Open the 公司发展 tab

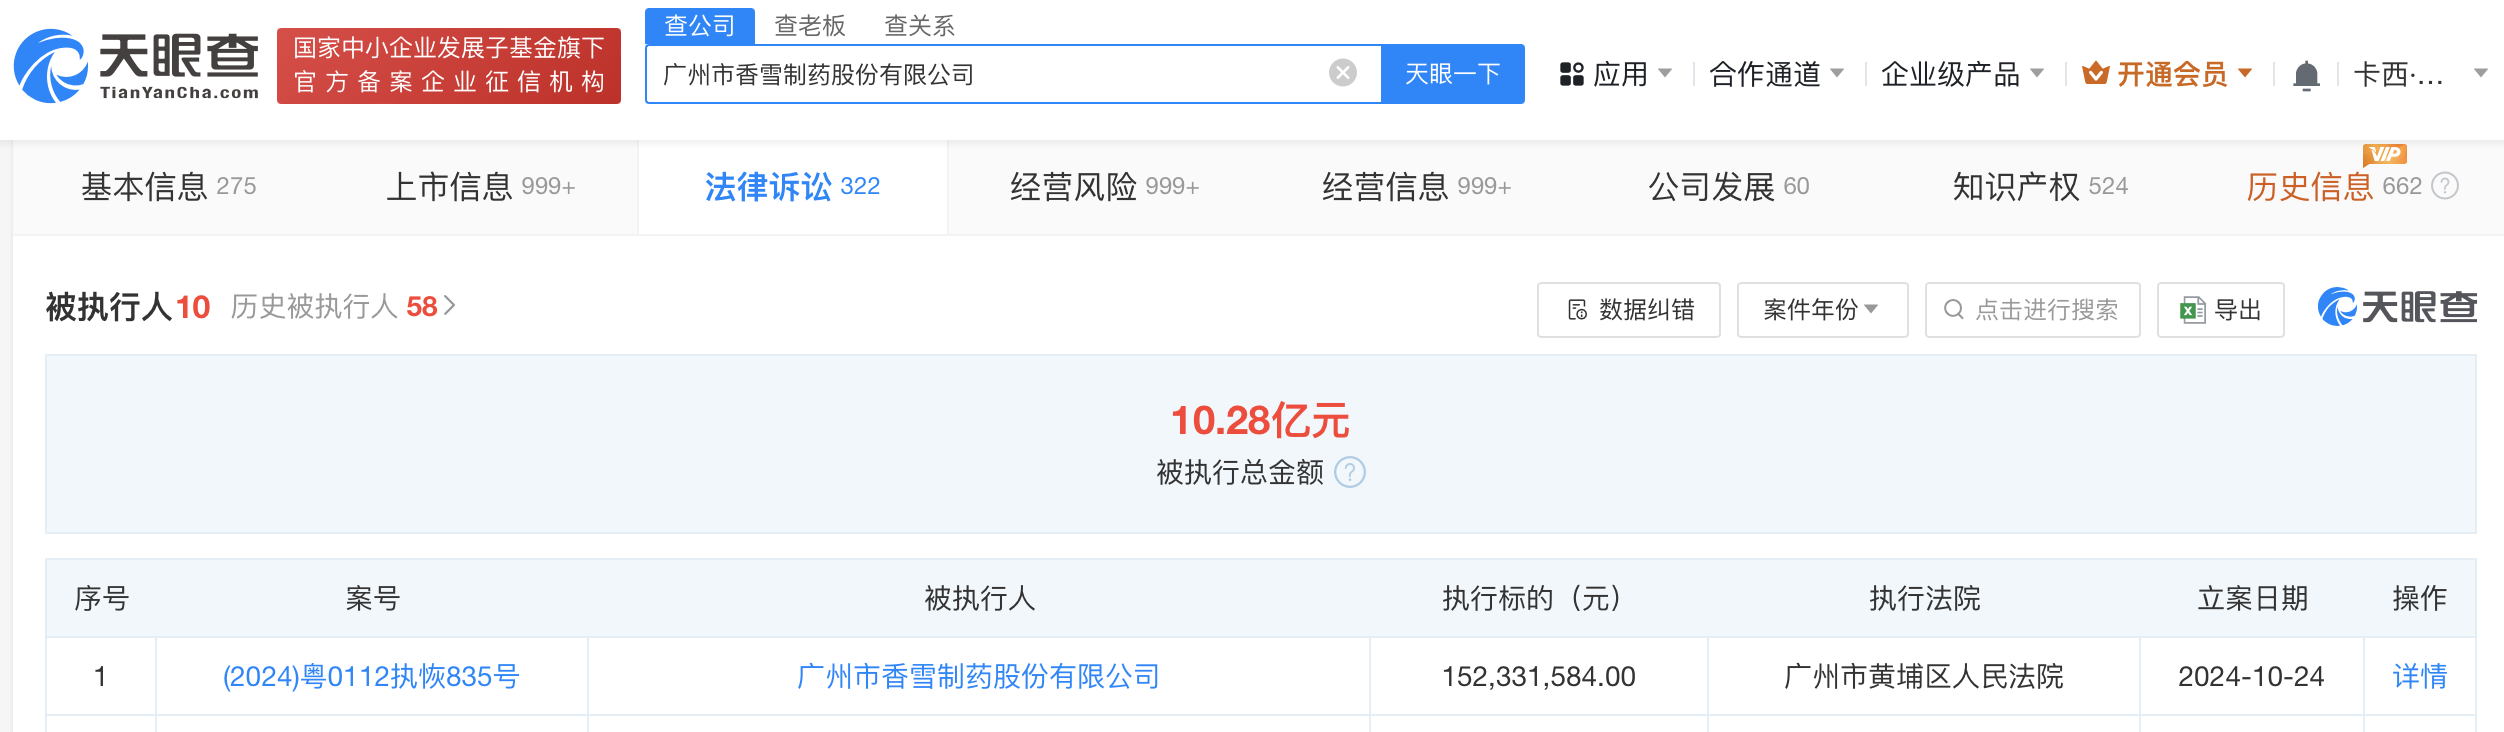[x=1728, y=187]
